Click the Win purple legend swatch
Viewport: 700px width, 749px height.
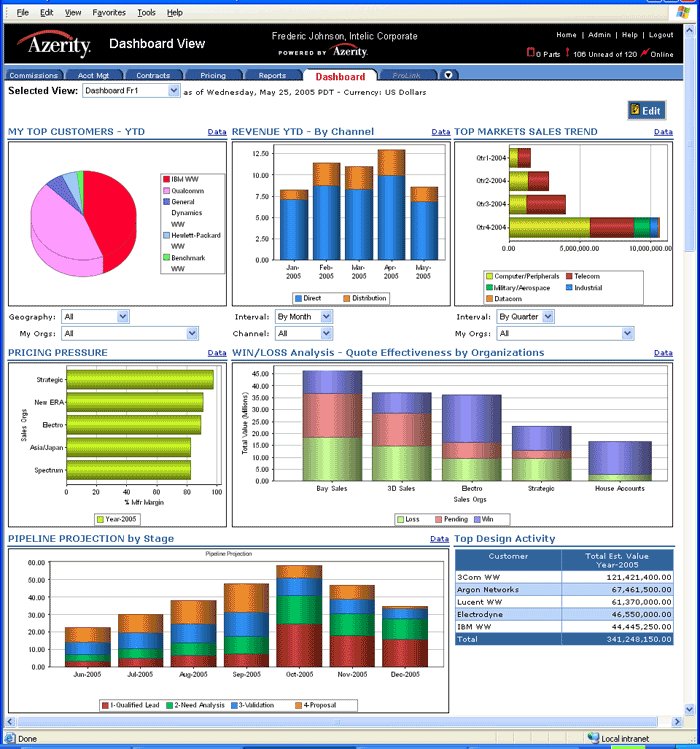tap(477, 519)
